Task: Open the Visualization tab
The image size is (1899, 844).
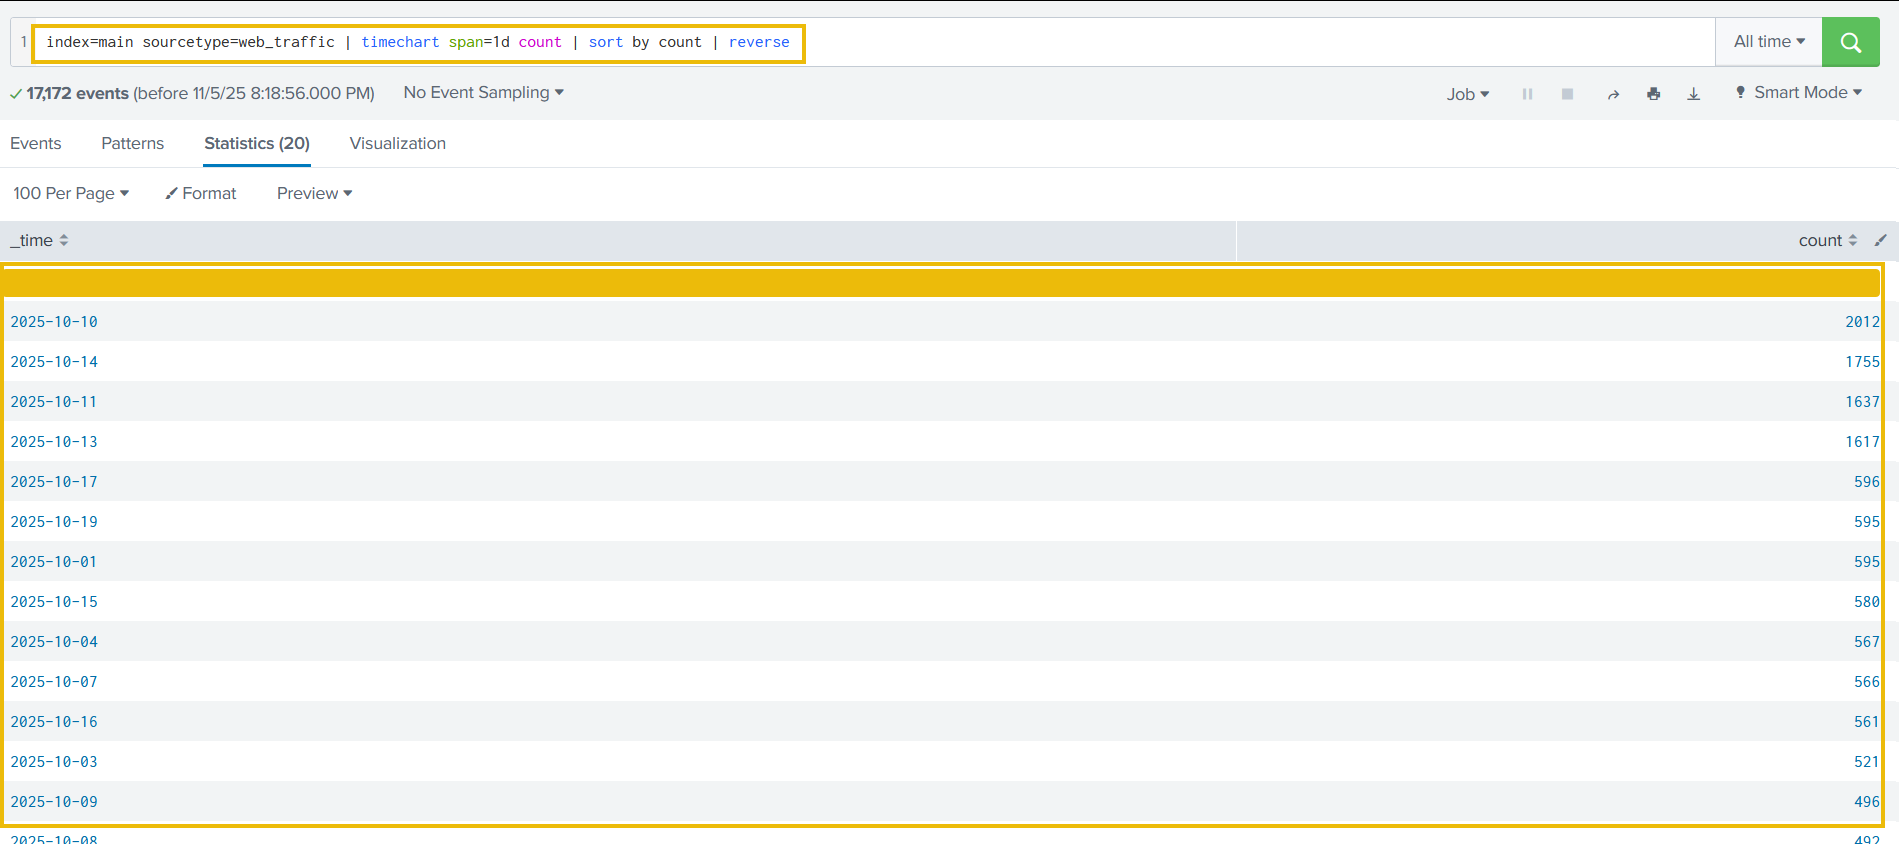Action: (x=397, y=143)
